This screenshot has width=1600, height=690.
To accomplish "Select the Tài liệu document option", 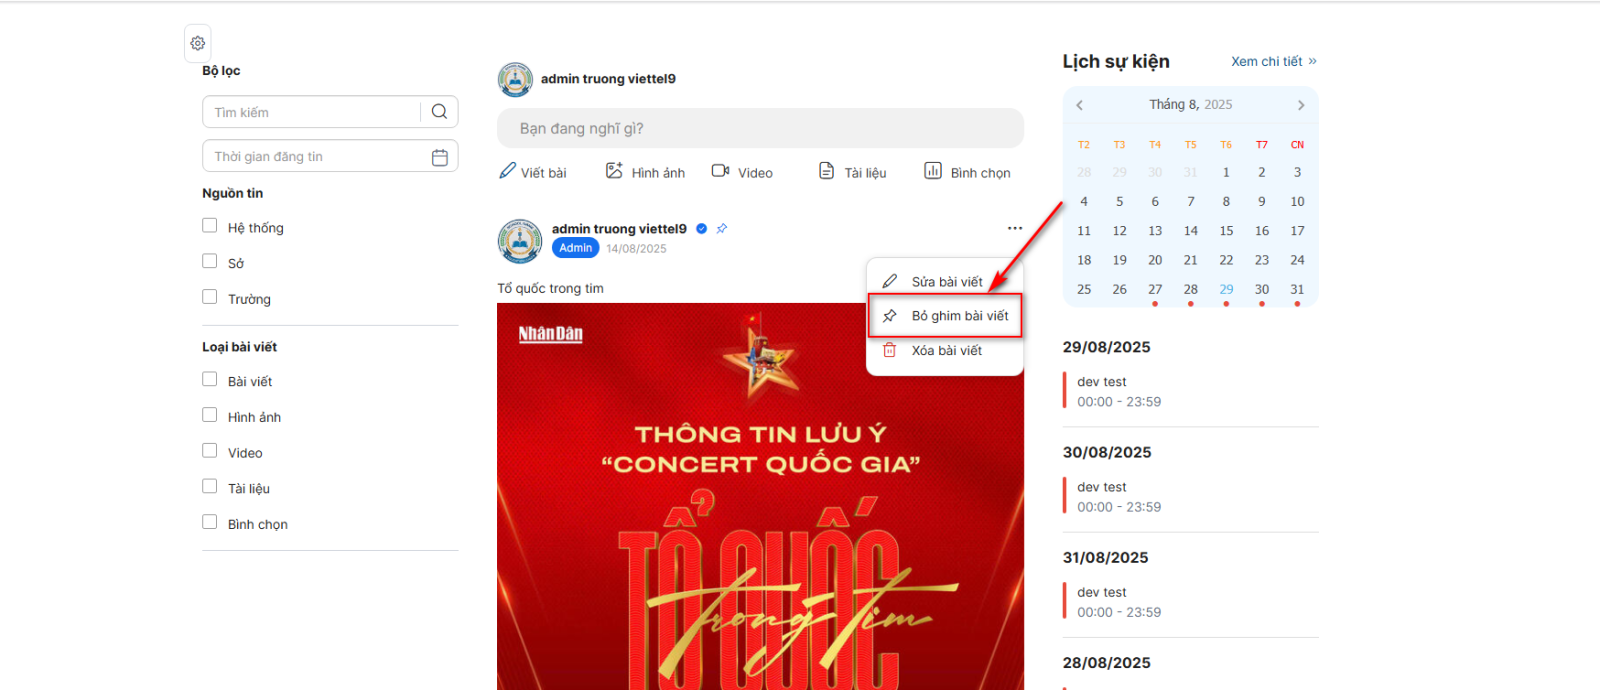I will tap(853, 172).
